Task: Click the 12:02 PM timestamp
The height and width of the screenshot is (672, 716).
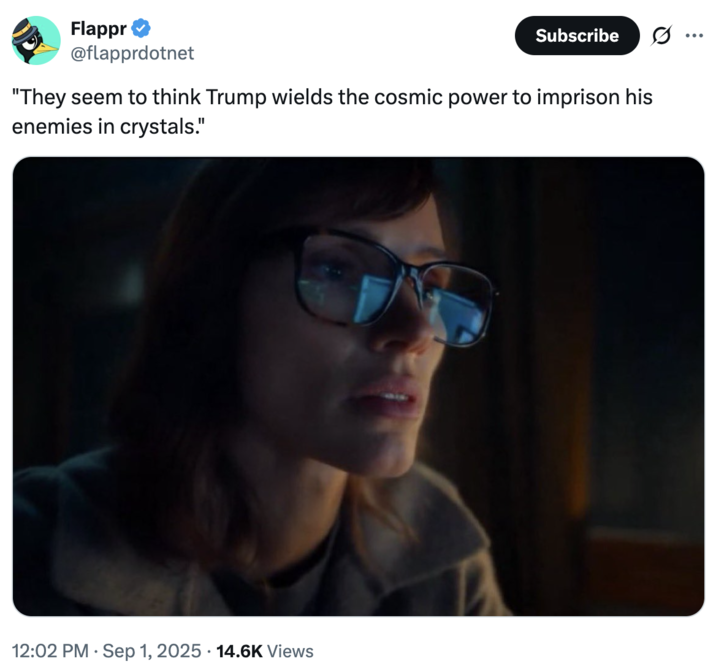Action: pyautogui.click(x=49, y=650)
